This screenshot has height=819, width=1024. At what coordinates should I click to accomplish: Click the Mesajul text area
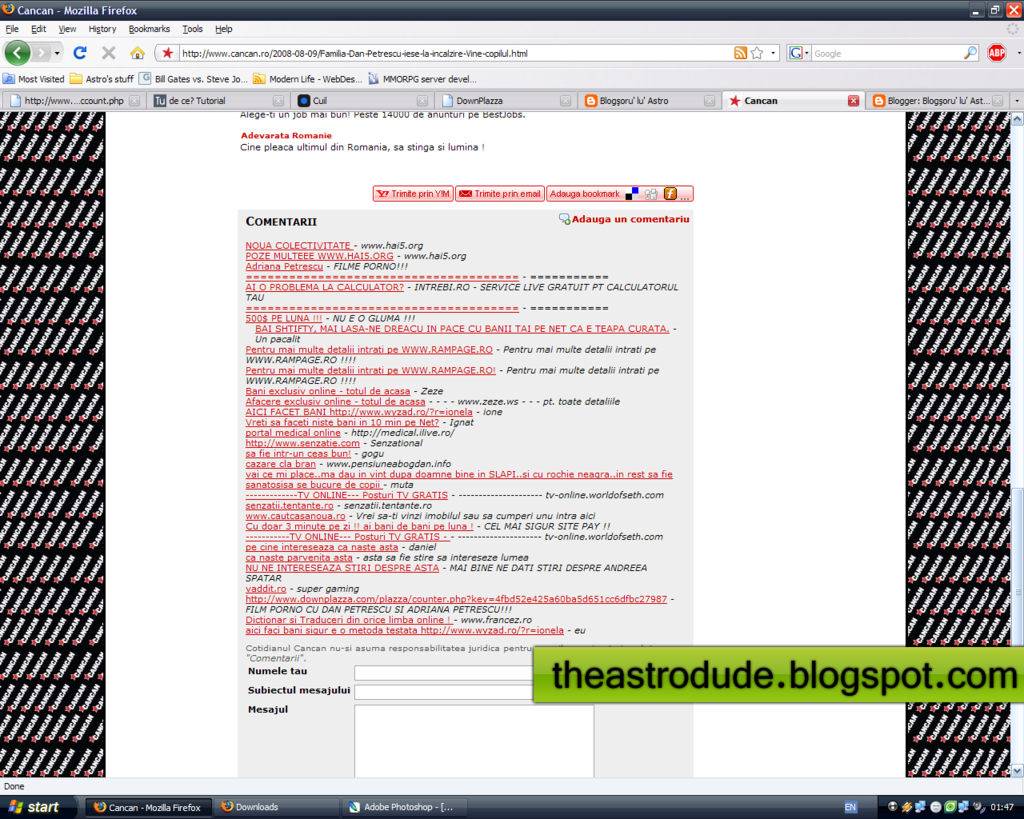tap(474, 741)
